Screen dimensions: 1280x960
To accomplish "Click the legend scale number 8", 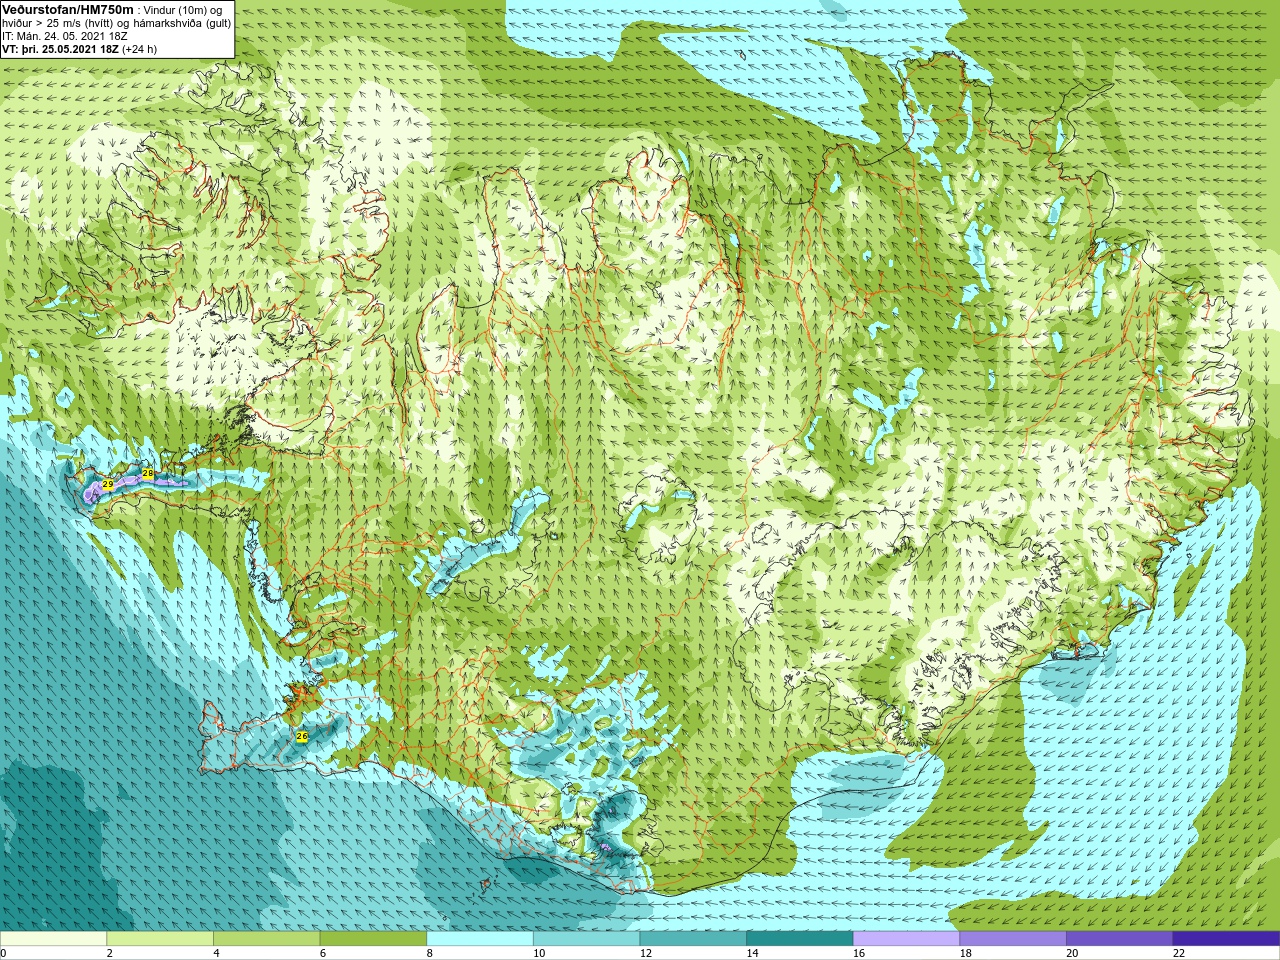I will [430, 953].
